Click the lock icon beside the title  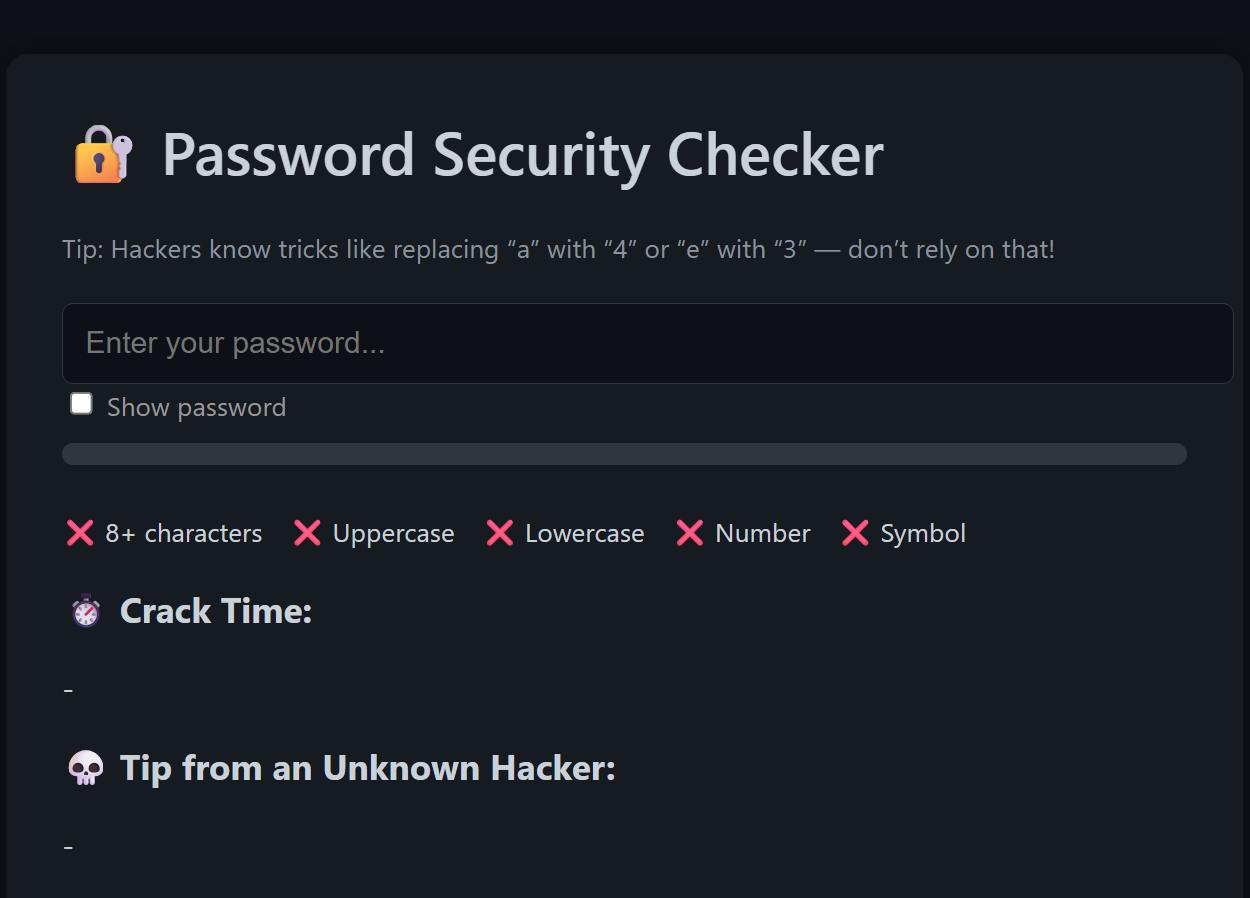(100, 155)
